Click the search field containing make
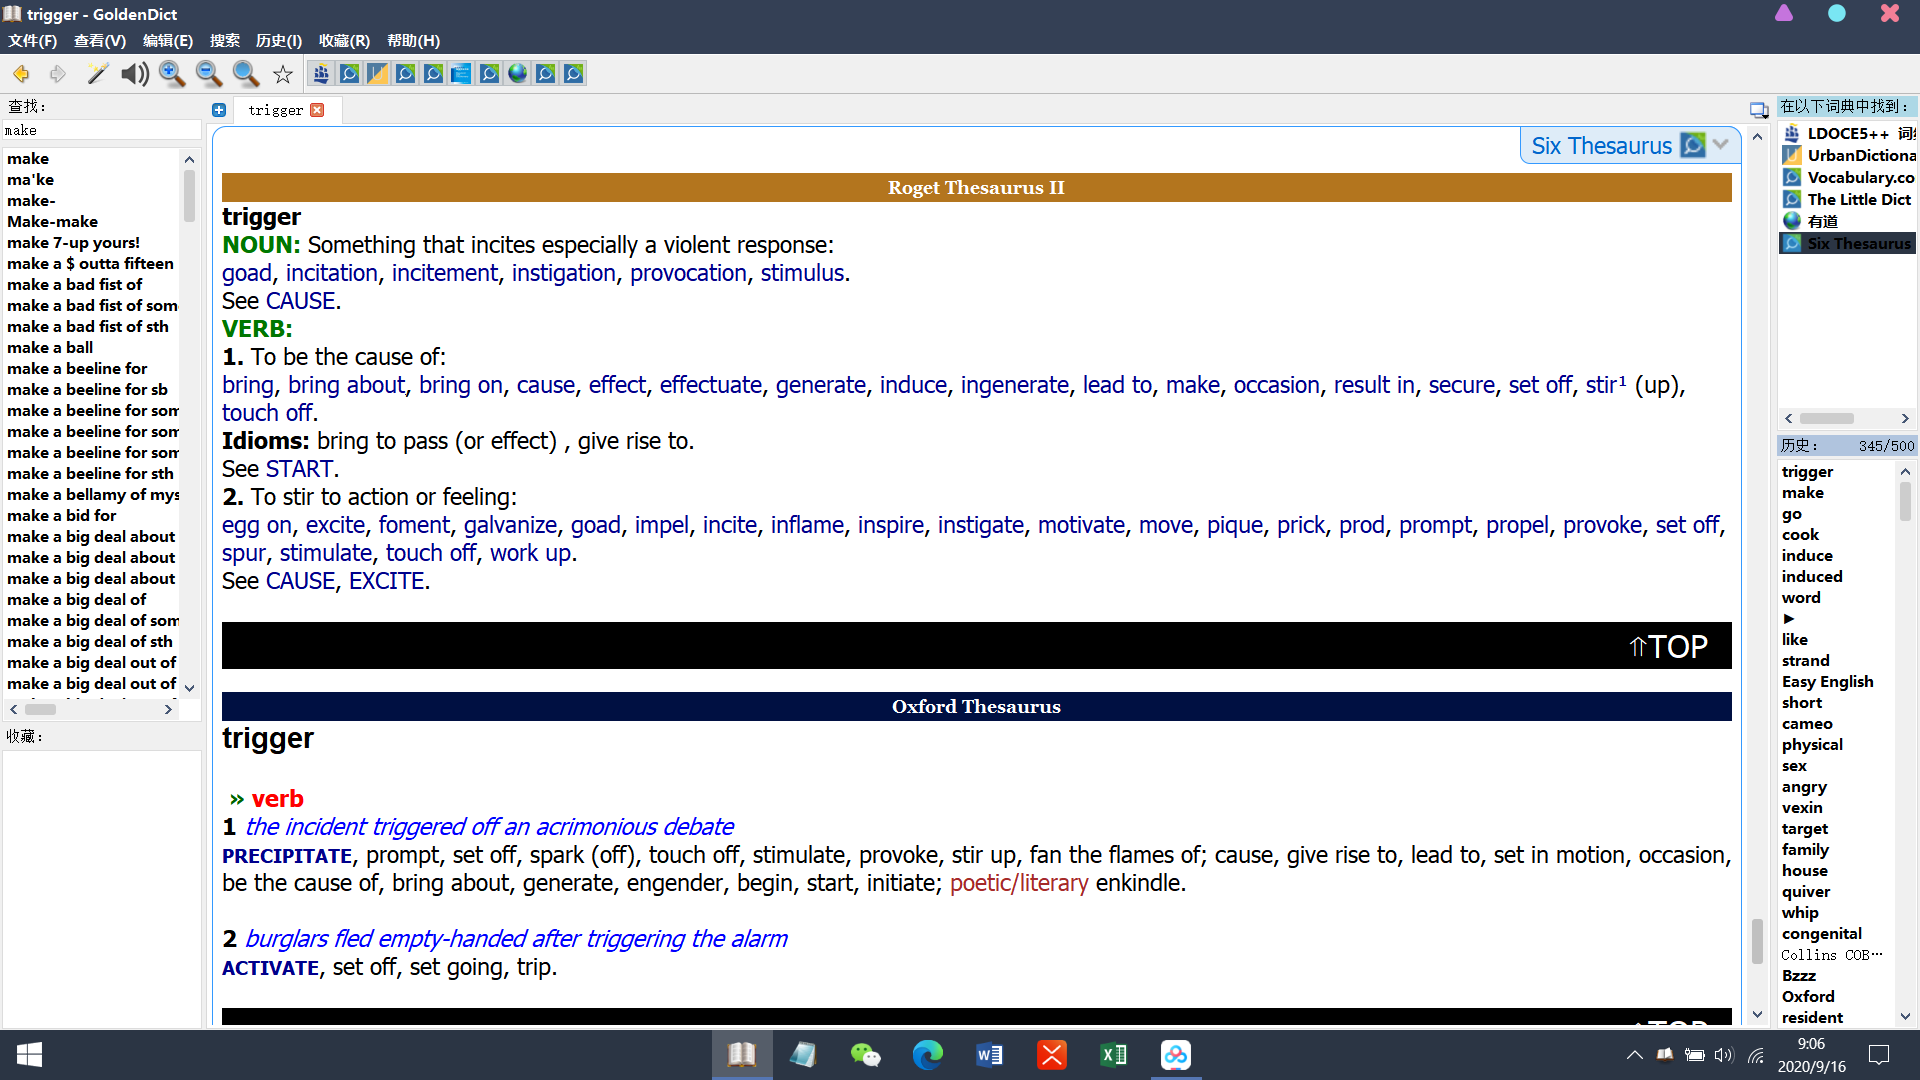 [101, 131]
